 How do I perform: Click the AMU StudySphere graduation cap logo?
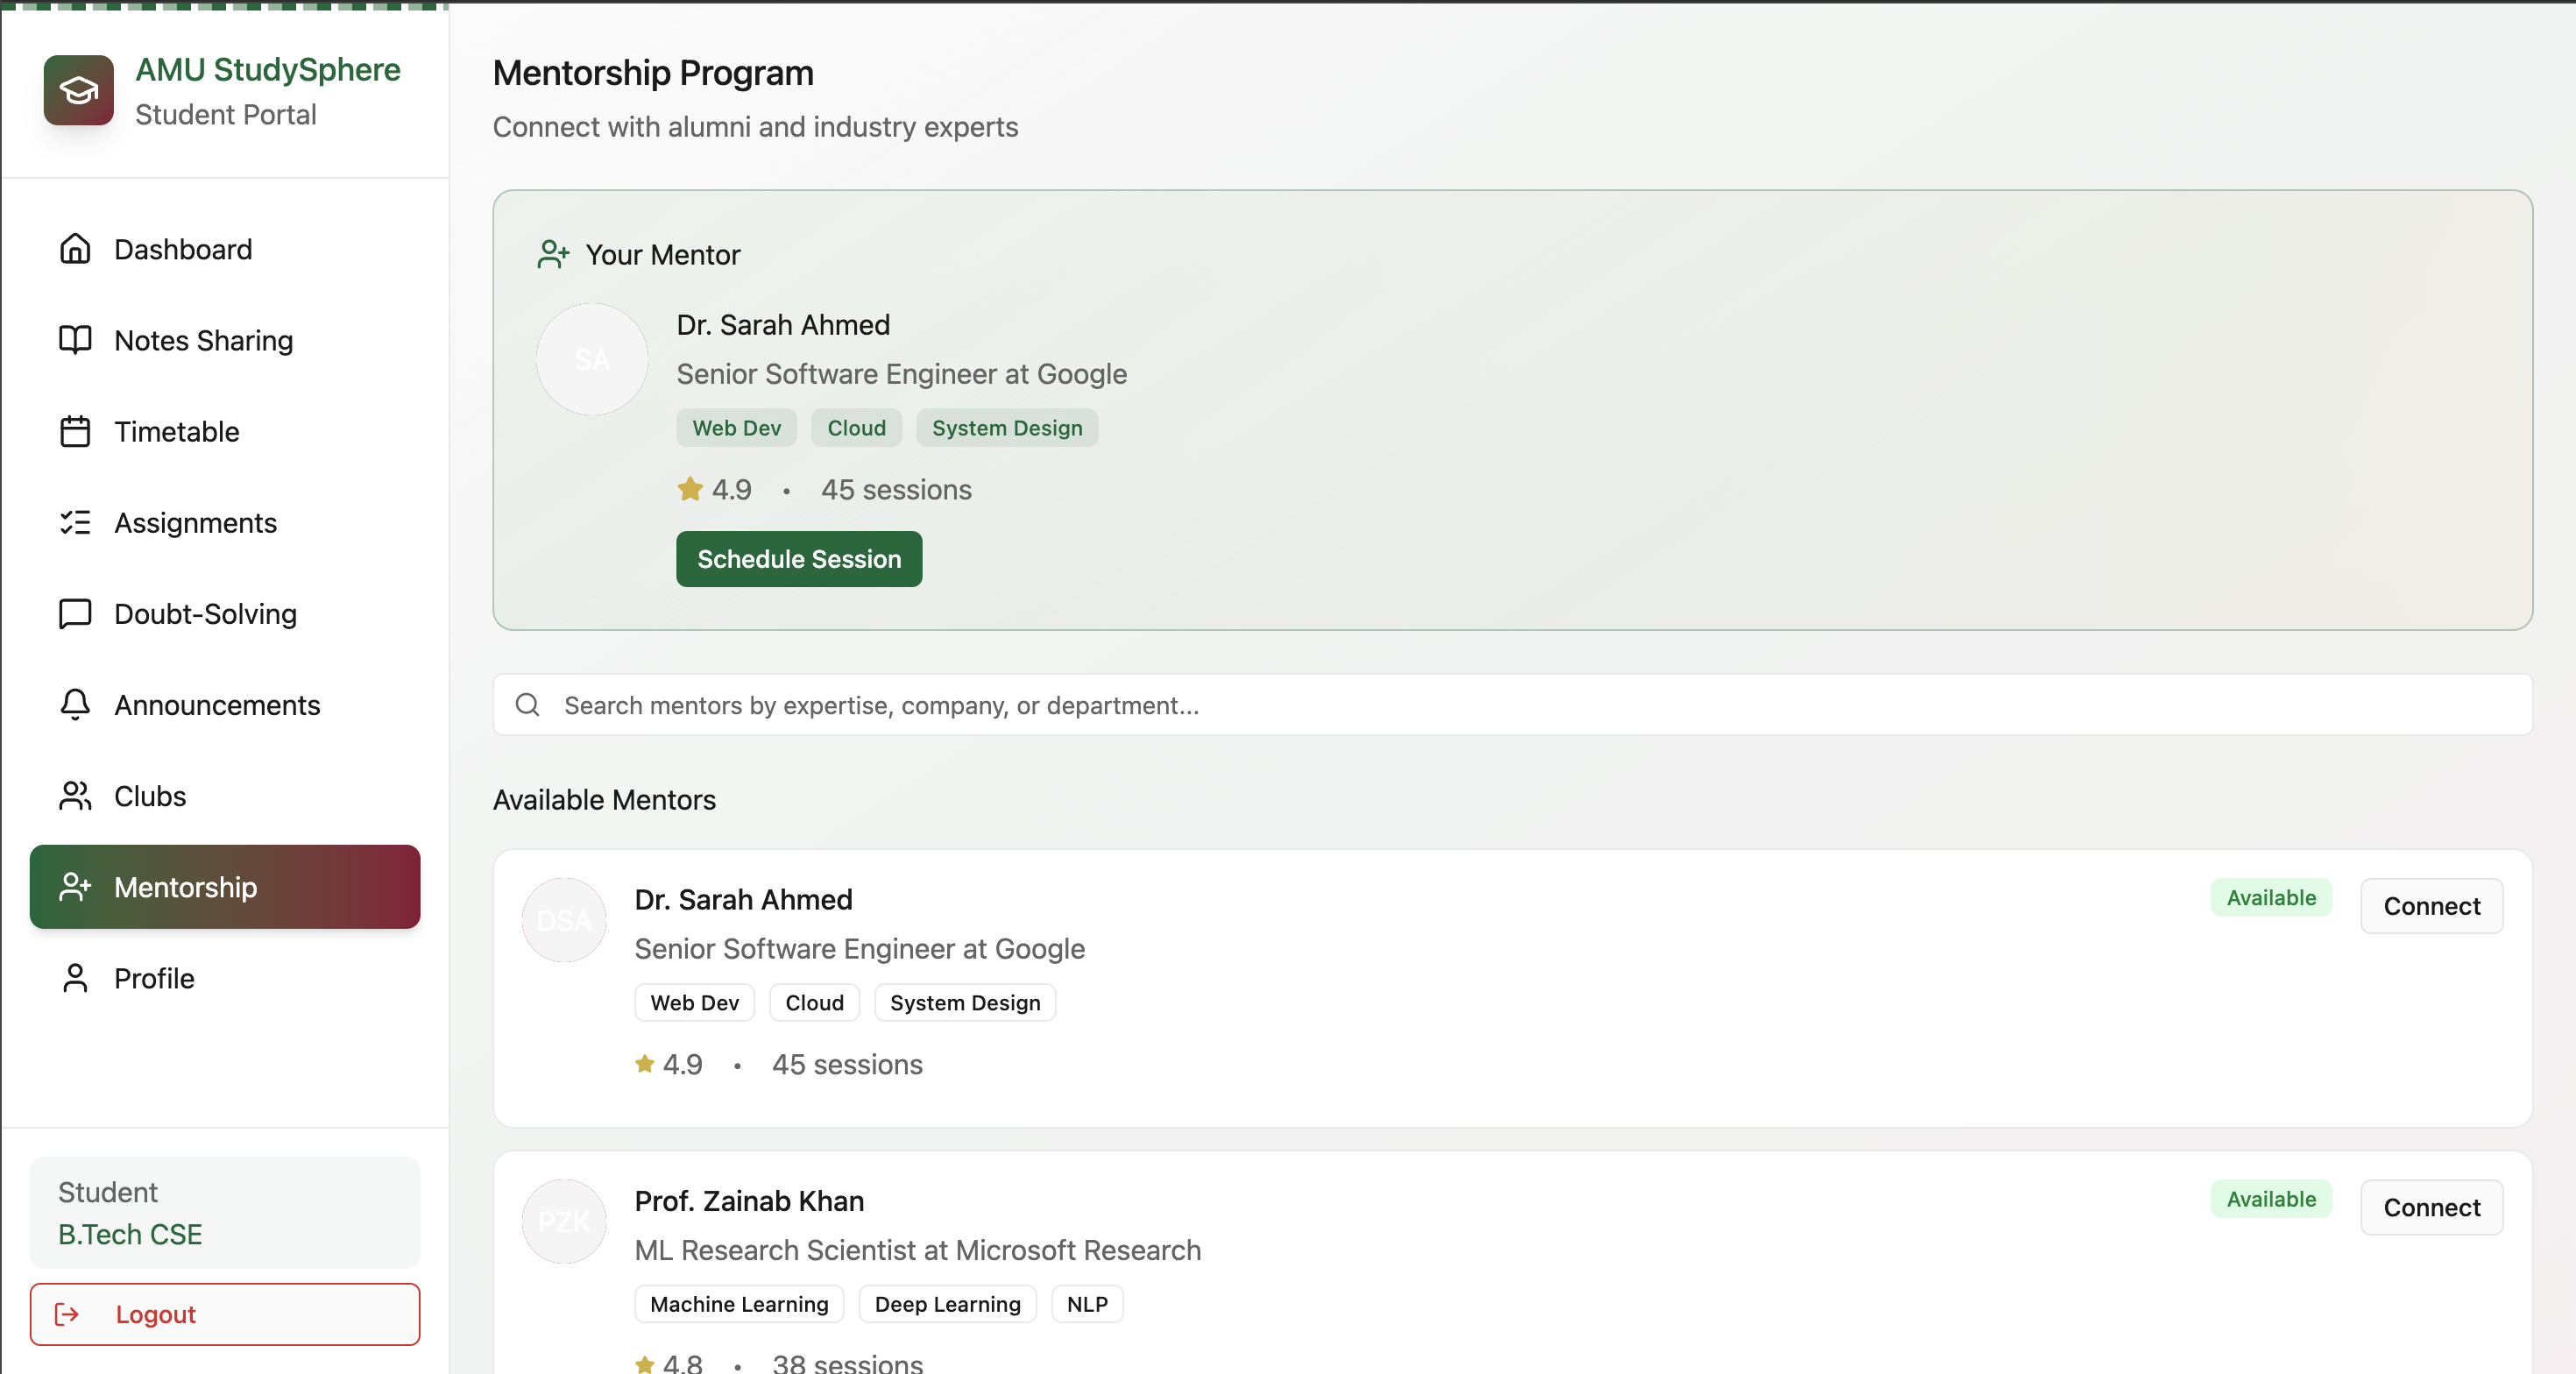coord(78,90)
